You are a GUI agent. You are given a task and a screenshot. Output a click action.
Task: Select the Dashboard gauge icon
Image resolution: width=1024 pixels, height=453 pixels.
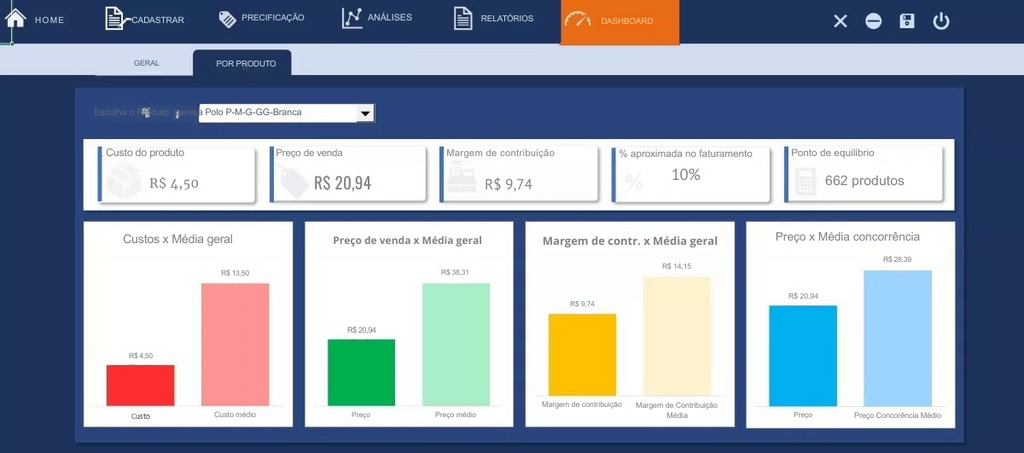click(x=577, y=20)
